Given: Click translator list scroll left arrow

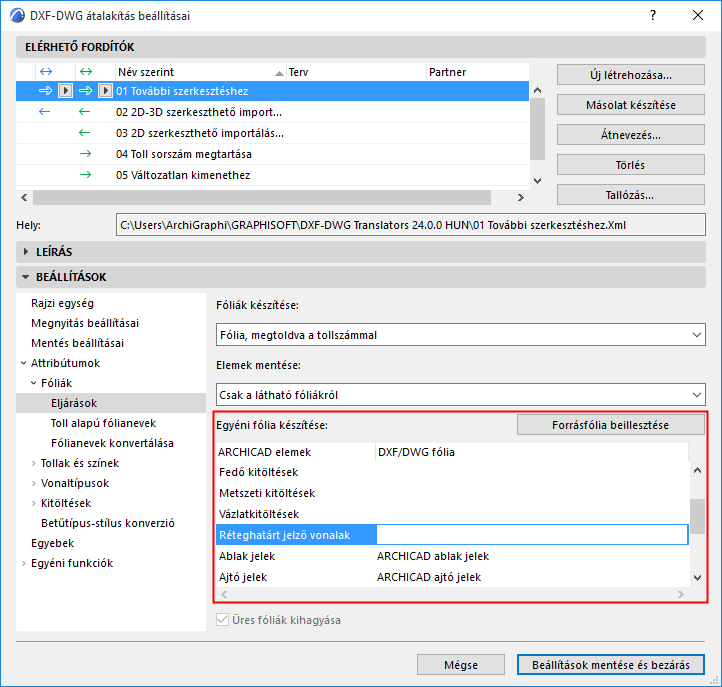Looking at the screenshot, I should pyautogui.click(x=24, y=197).
